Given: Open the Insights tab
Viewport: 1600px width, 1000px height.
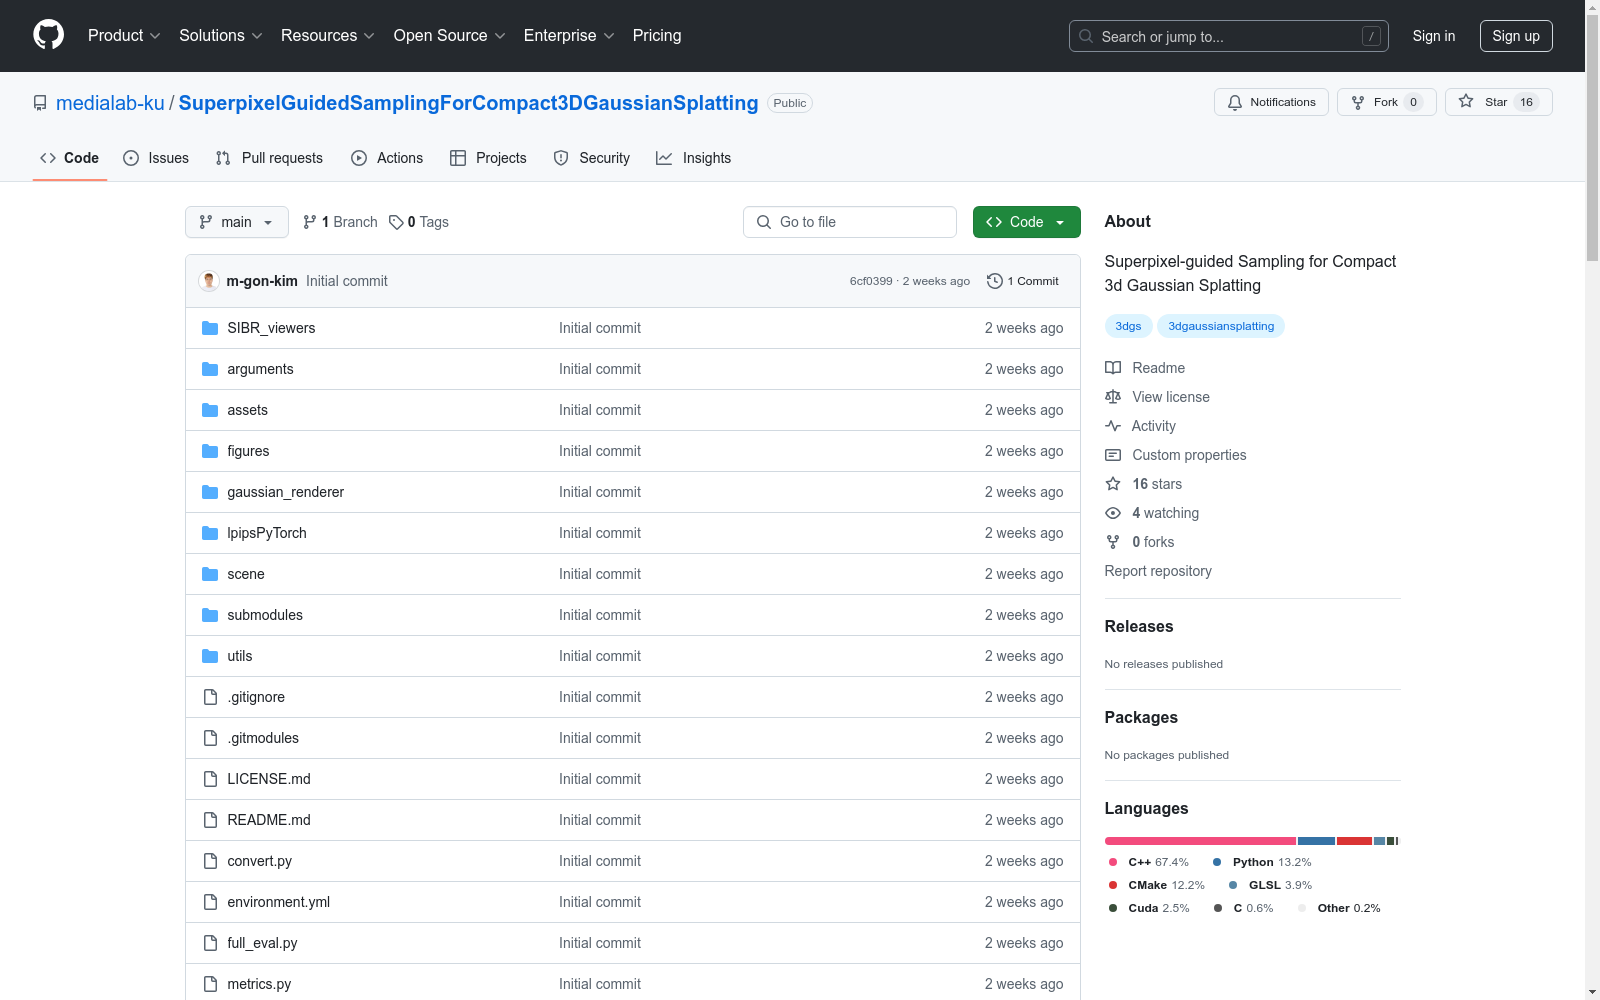Looking at the screenshot, I should 694,158.
